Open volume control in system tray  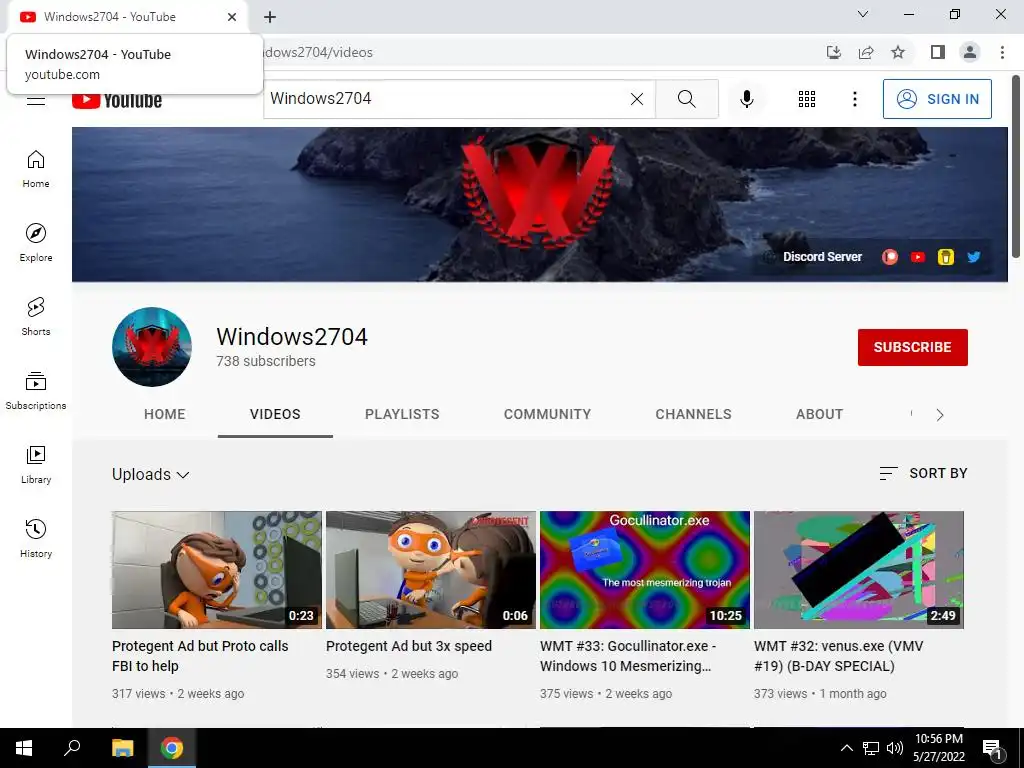(895, 748)
